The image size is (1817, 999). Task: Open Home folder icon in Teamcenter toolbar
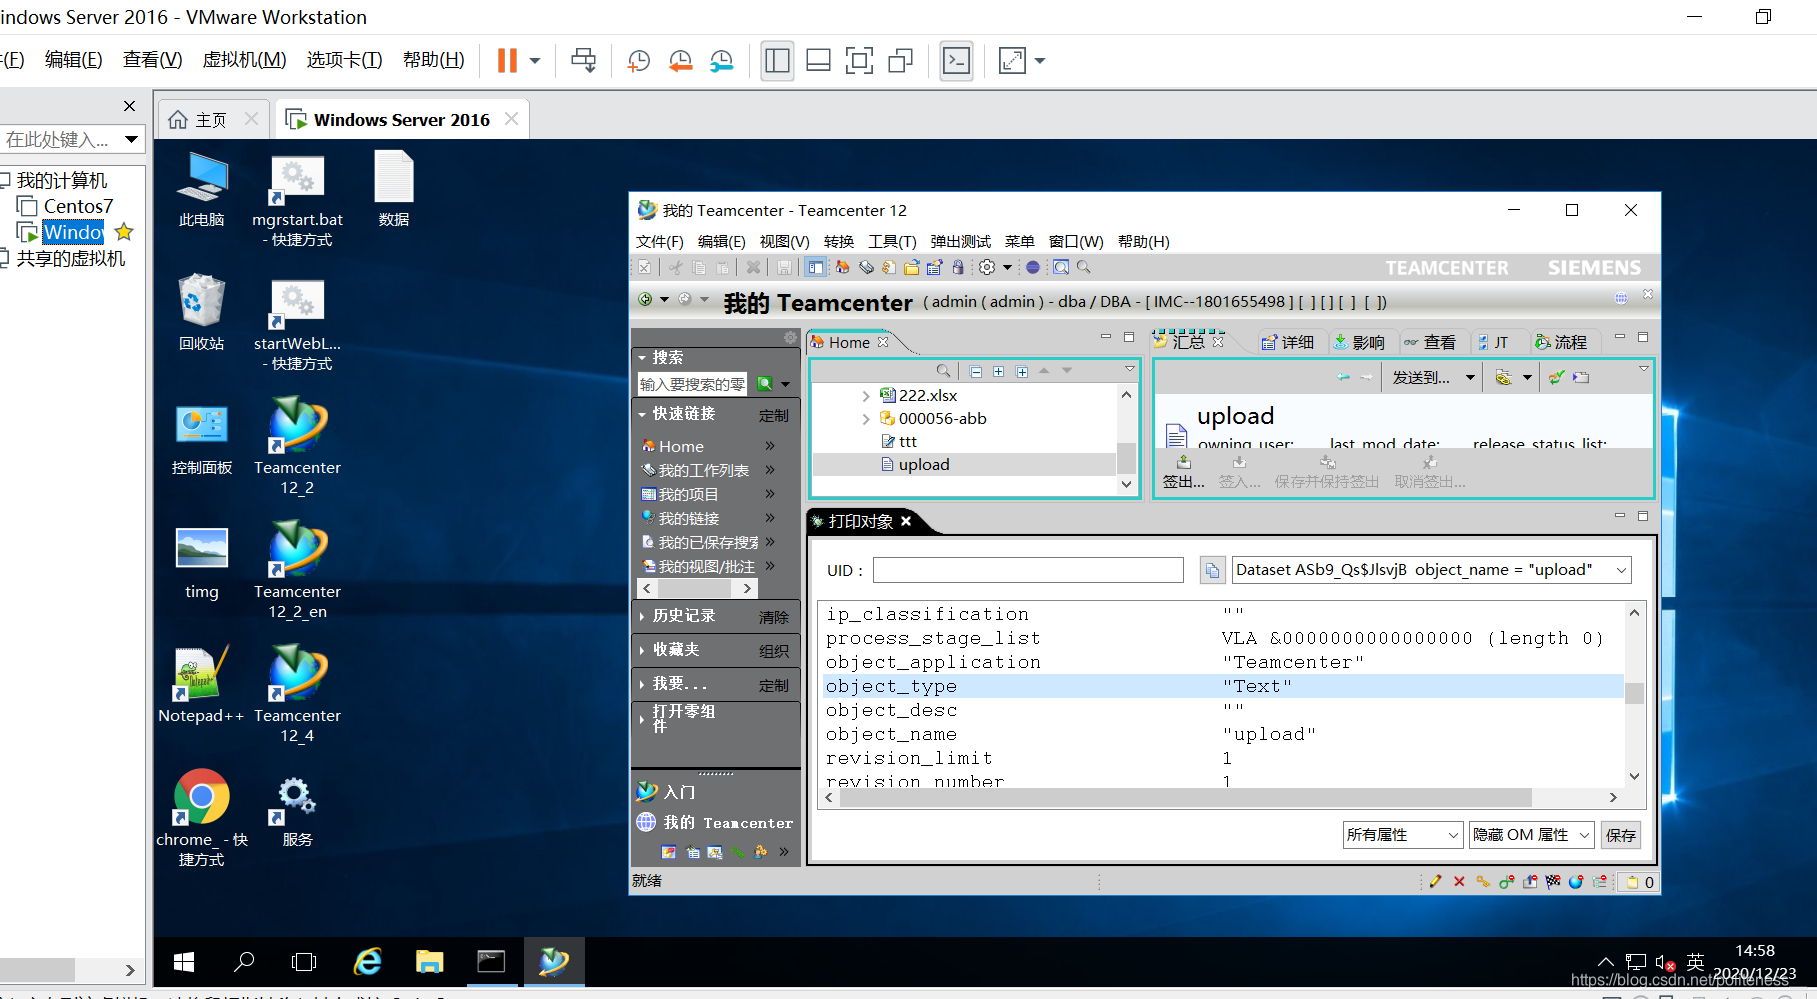tap(842, 267)
